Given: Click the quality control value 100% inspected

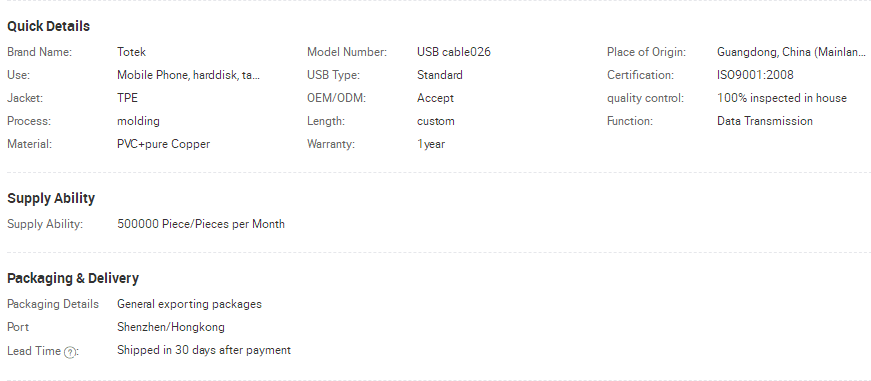Looking at the screenshot, I should click(782, 98).
